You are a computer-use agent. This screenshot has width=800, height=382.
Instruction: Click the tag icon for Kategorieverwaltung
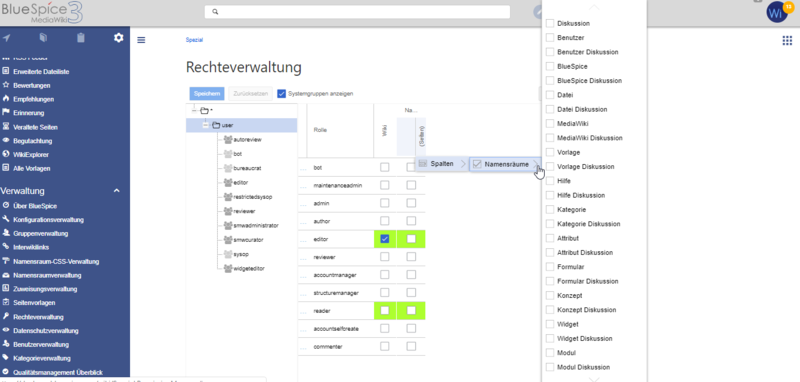[6, 358]
